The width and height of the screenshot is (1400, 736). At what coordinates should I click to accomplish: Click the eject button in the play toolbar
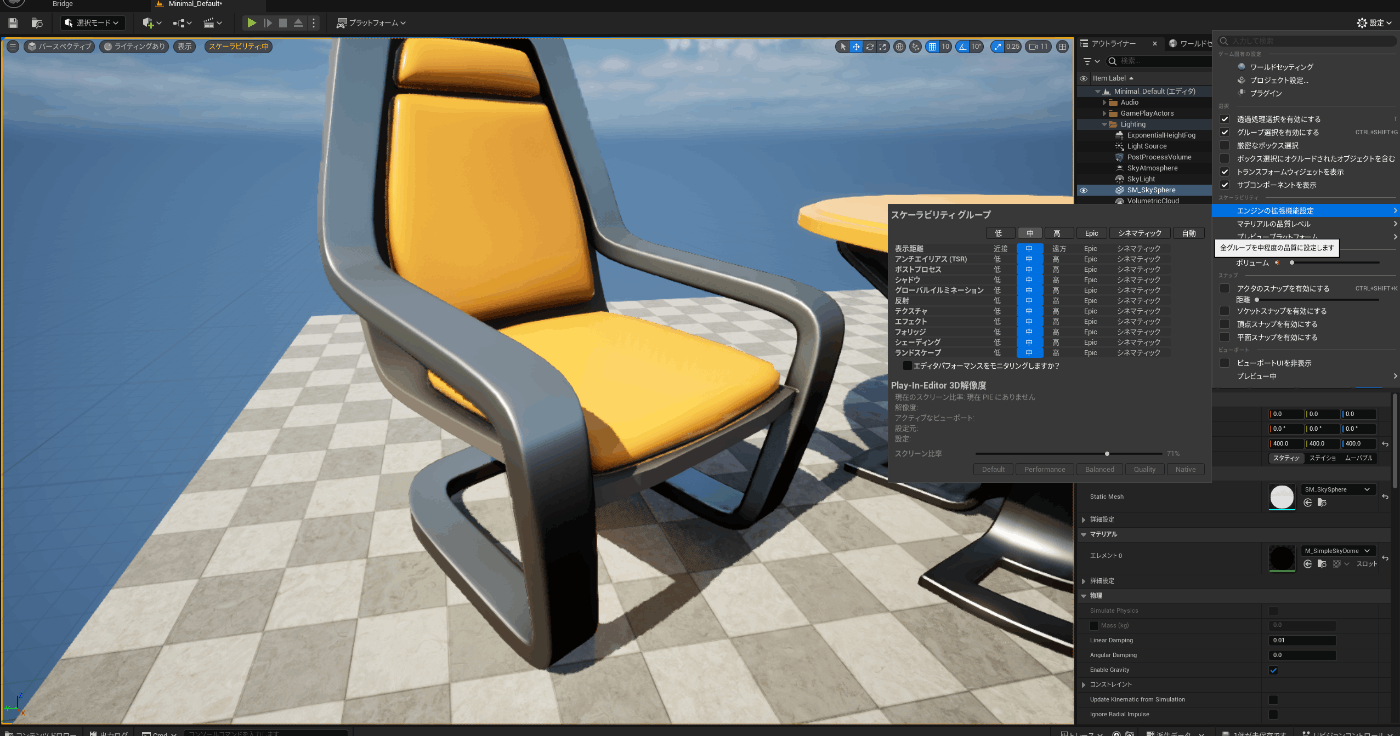click(x=299, y=22)
